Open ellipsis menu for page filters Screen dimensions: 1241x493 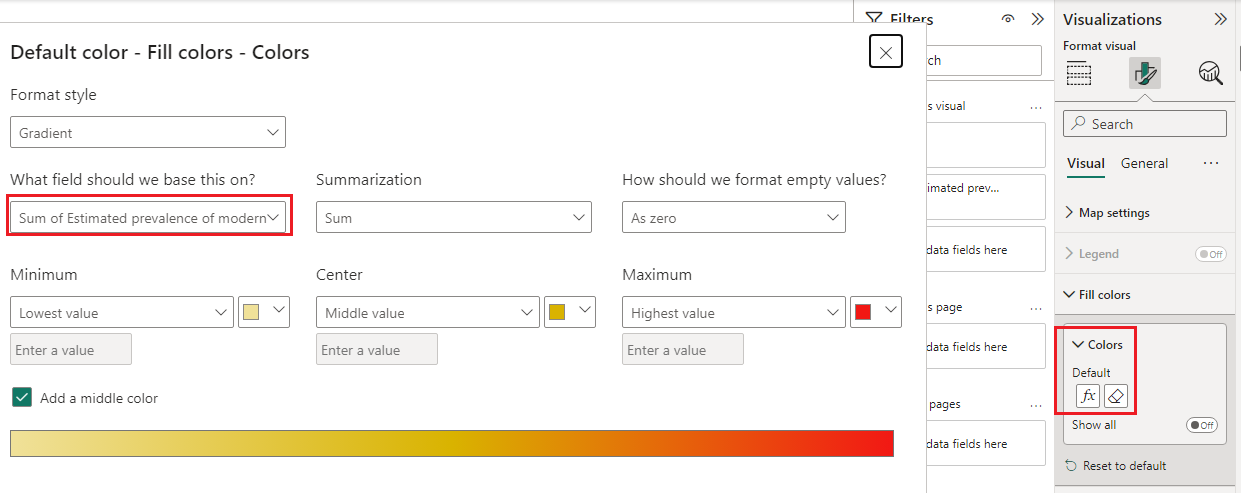(x=1036, y=307)
